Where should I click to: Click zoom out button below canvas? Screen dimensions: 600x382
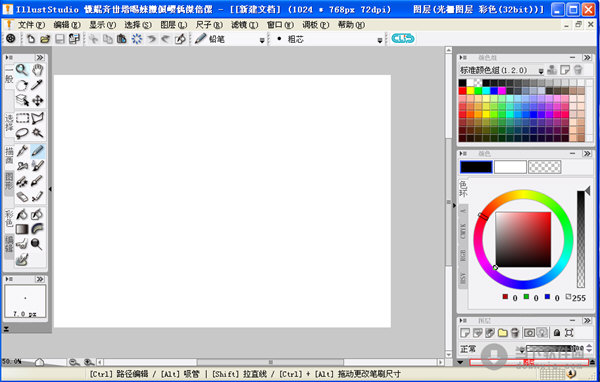pos(74,362)
